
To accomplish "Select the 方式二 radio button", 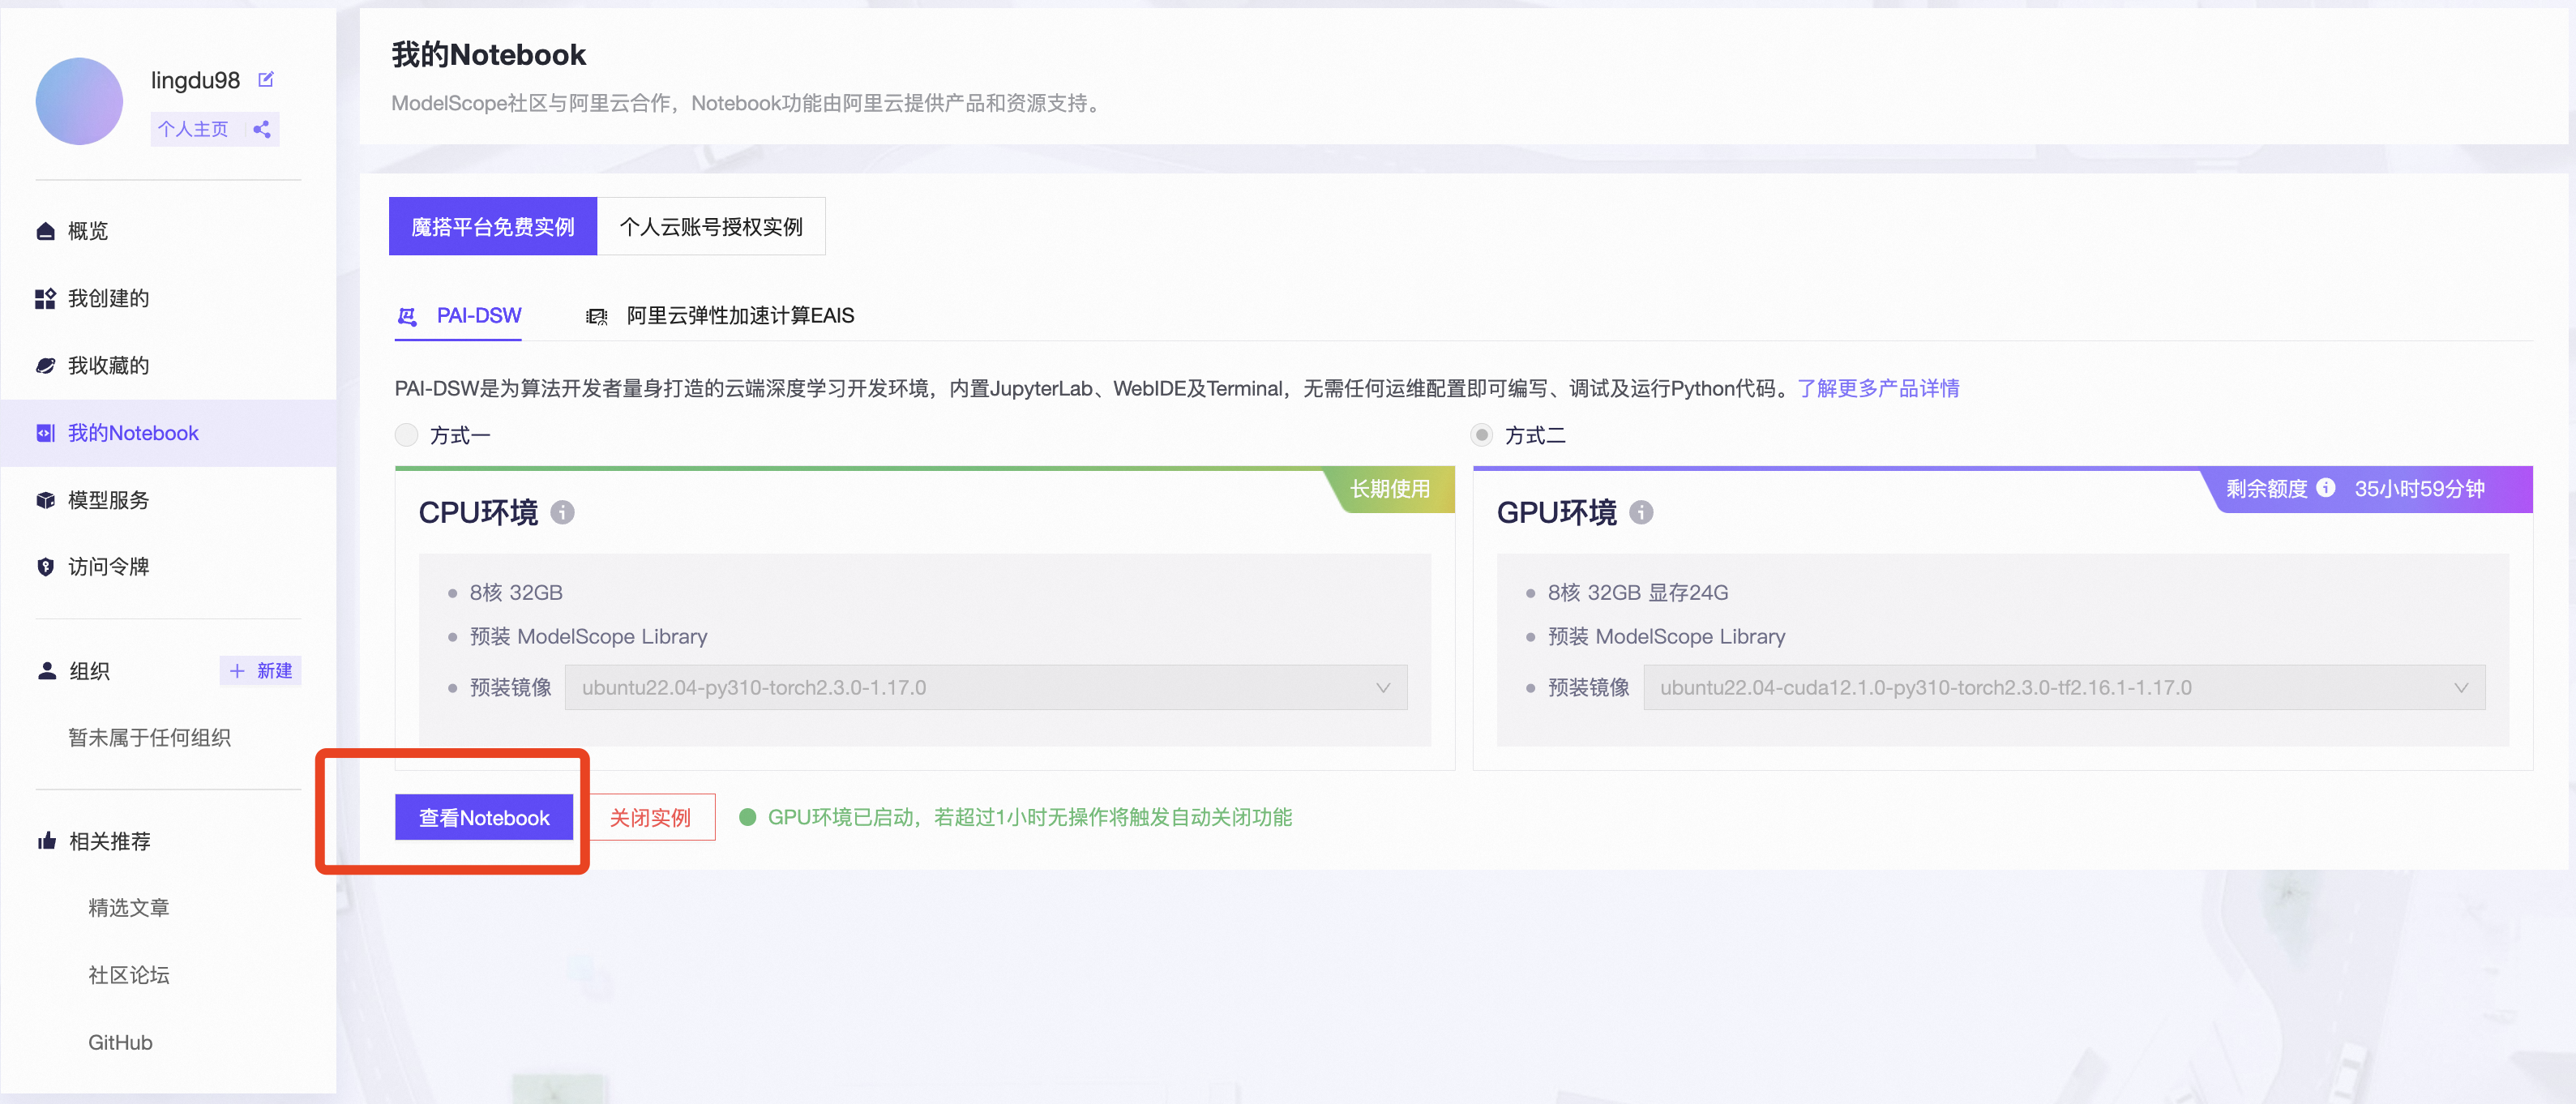I will 1481,435.
